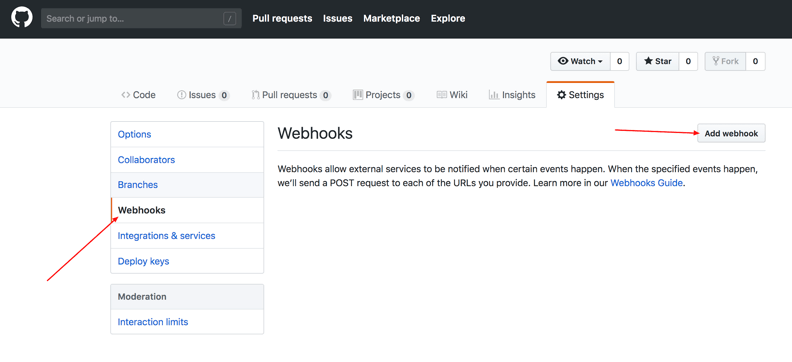Click the star icon on Star button
The image size is (792, 362).
point(649,62)
